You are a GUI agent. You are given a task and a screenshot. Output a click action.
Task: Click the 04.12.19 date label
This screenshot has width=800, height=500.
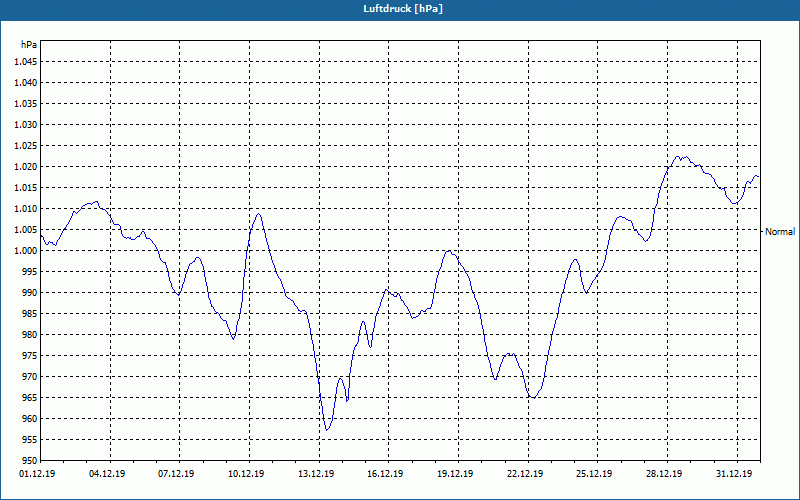pos(107,474)
